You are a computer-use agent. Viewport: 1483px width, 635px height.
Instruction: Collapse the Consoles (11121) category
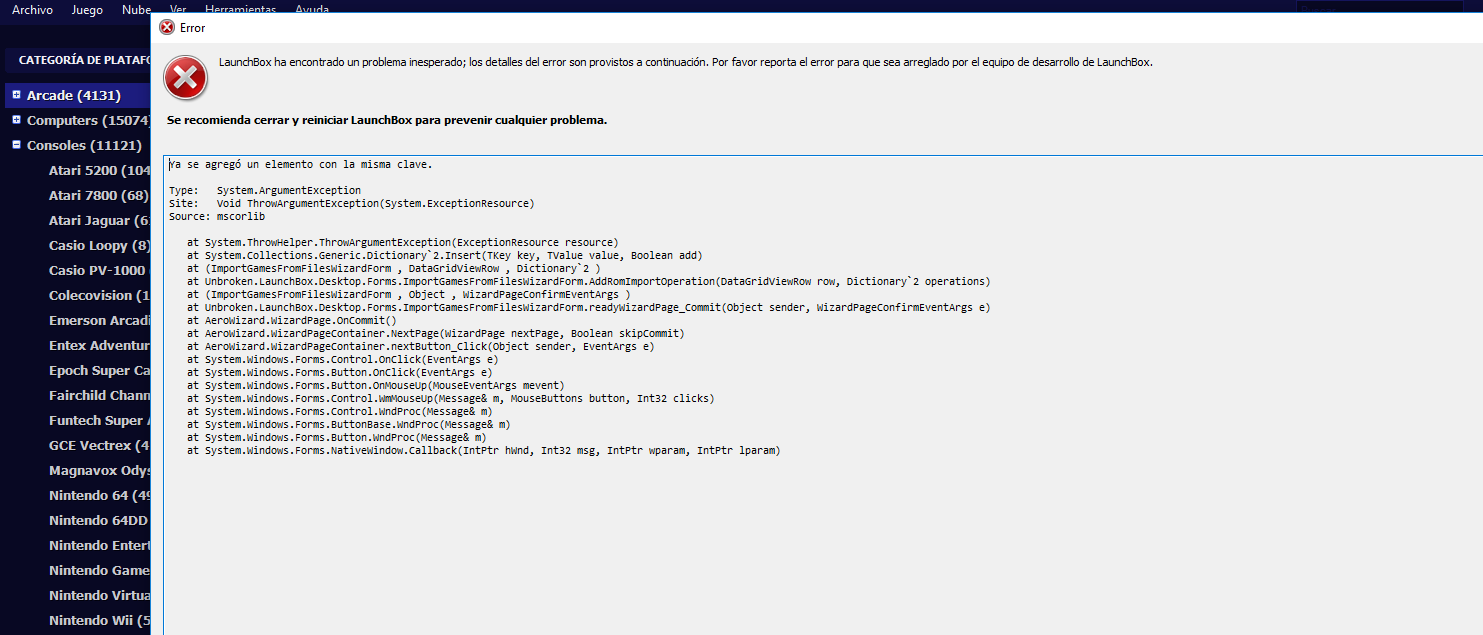pos(16,145)
